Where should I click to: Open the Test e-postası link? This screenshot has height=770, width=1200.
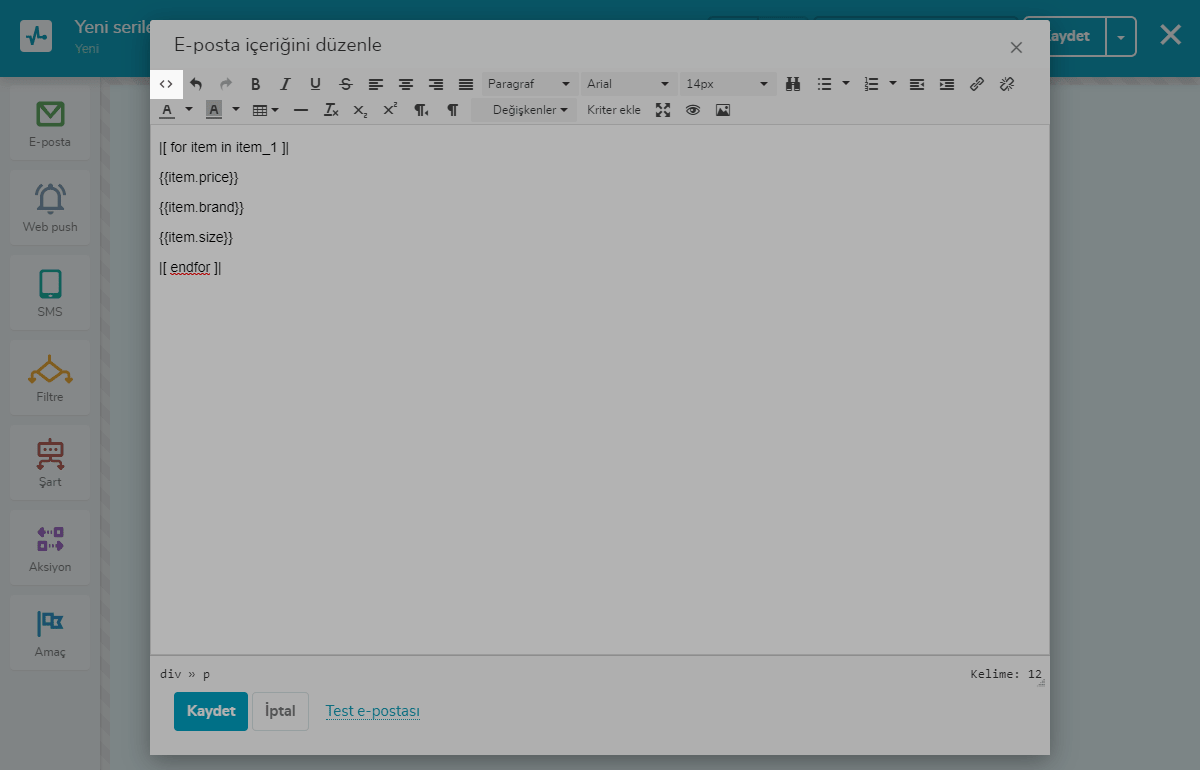click(372, 711)
